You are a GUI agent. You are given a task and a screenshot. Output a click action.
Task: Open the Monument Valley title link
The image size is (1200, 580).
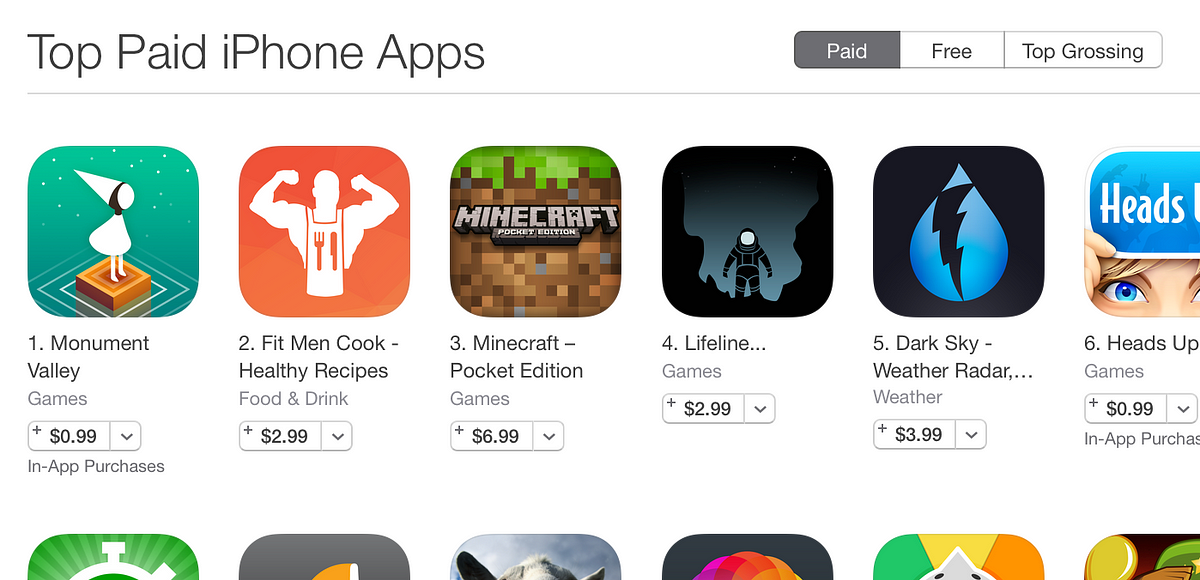tap(88, 357)
